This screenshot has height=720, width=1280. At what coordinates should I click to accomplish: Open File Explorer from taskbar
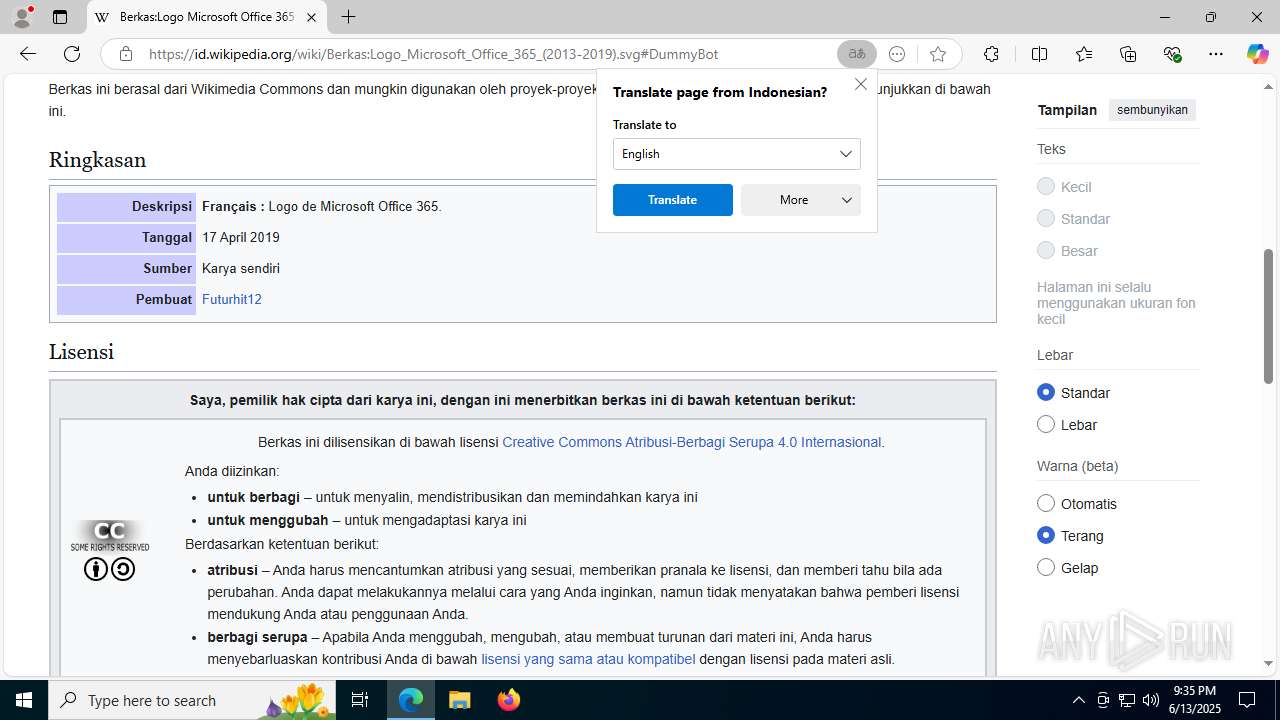pyautogui.click(x=459, y=700)
